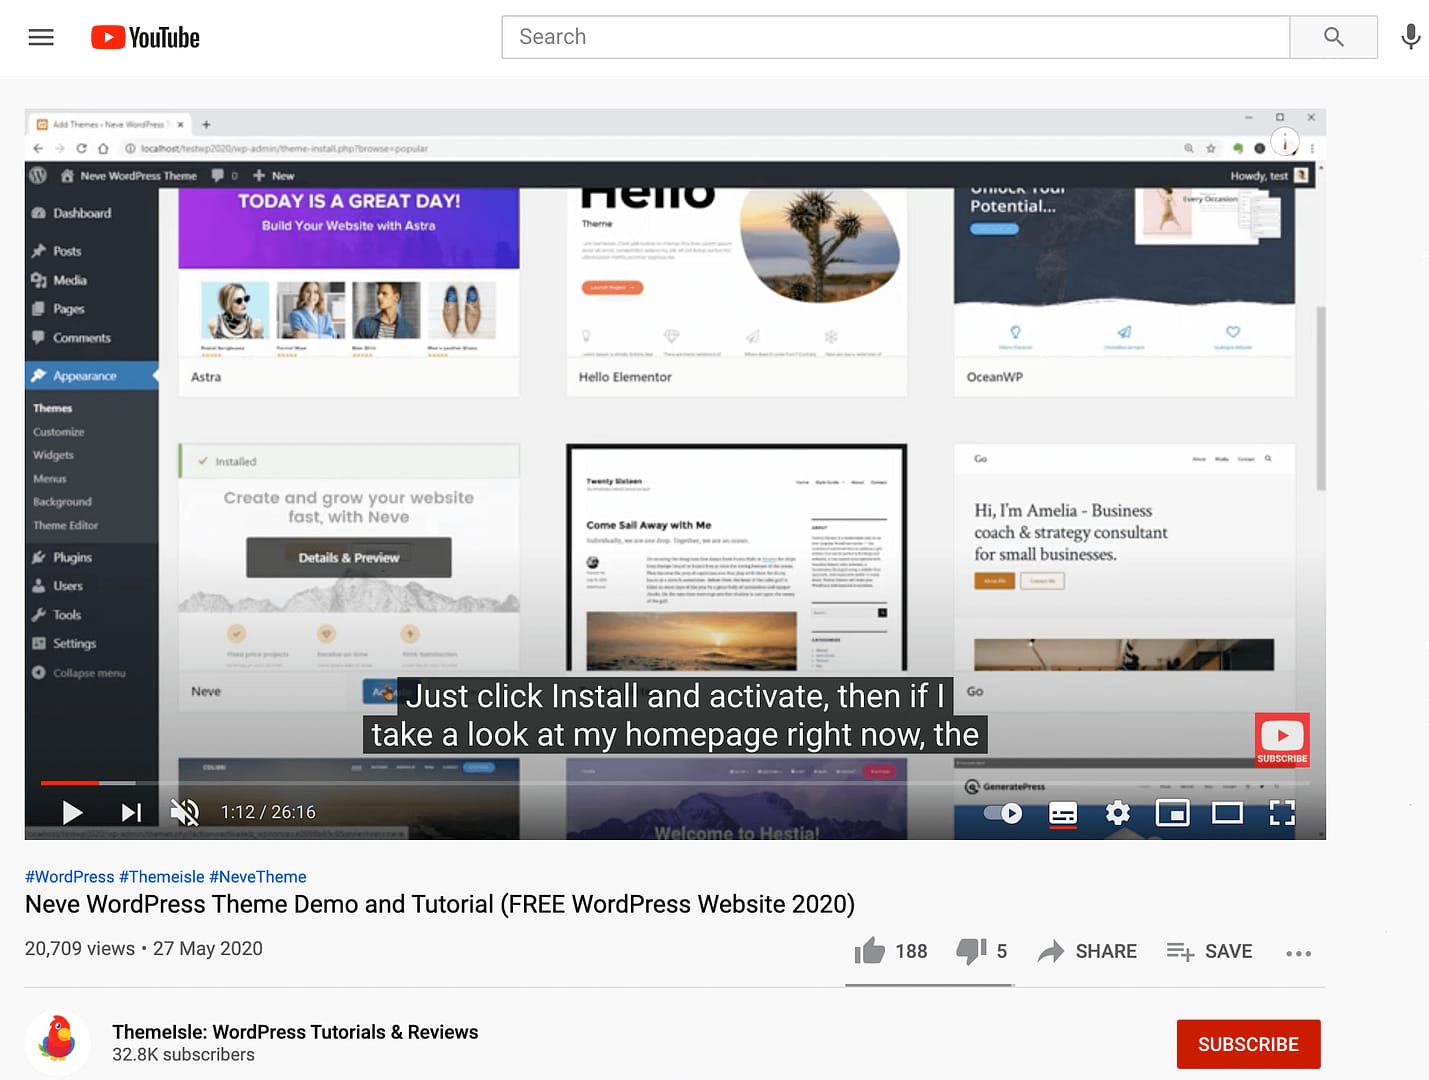Screen dimensions: 1429x1080
Task: Click Comments in WordPress sidebar
Action: pos(82,338)
